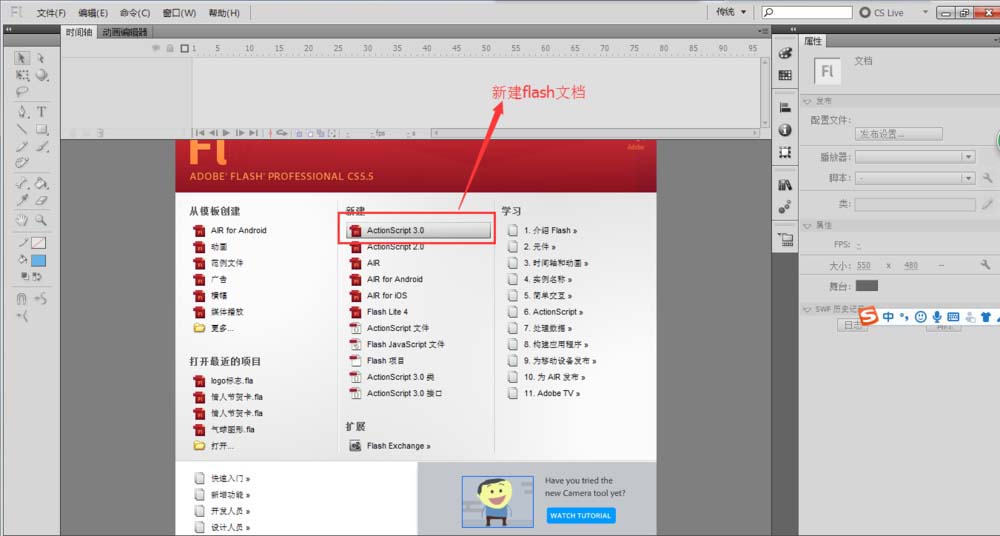Open the stroke color swatch
Viewport: 1000px width, 536px height.
(39, 243)
